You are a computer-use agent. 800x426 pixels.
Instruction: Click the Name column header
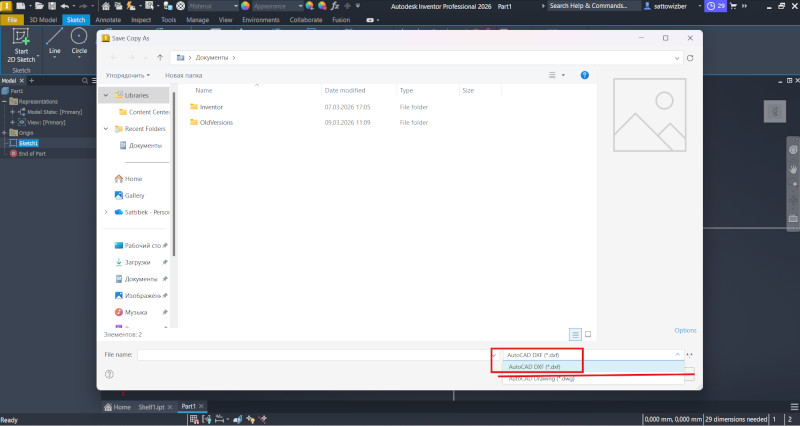(204, 90)
